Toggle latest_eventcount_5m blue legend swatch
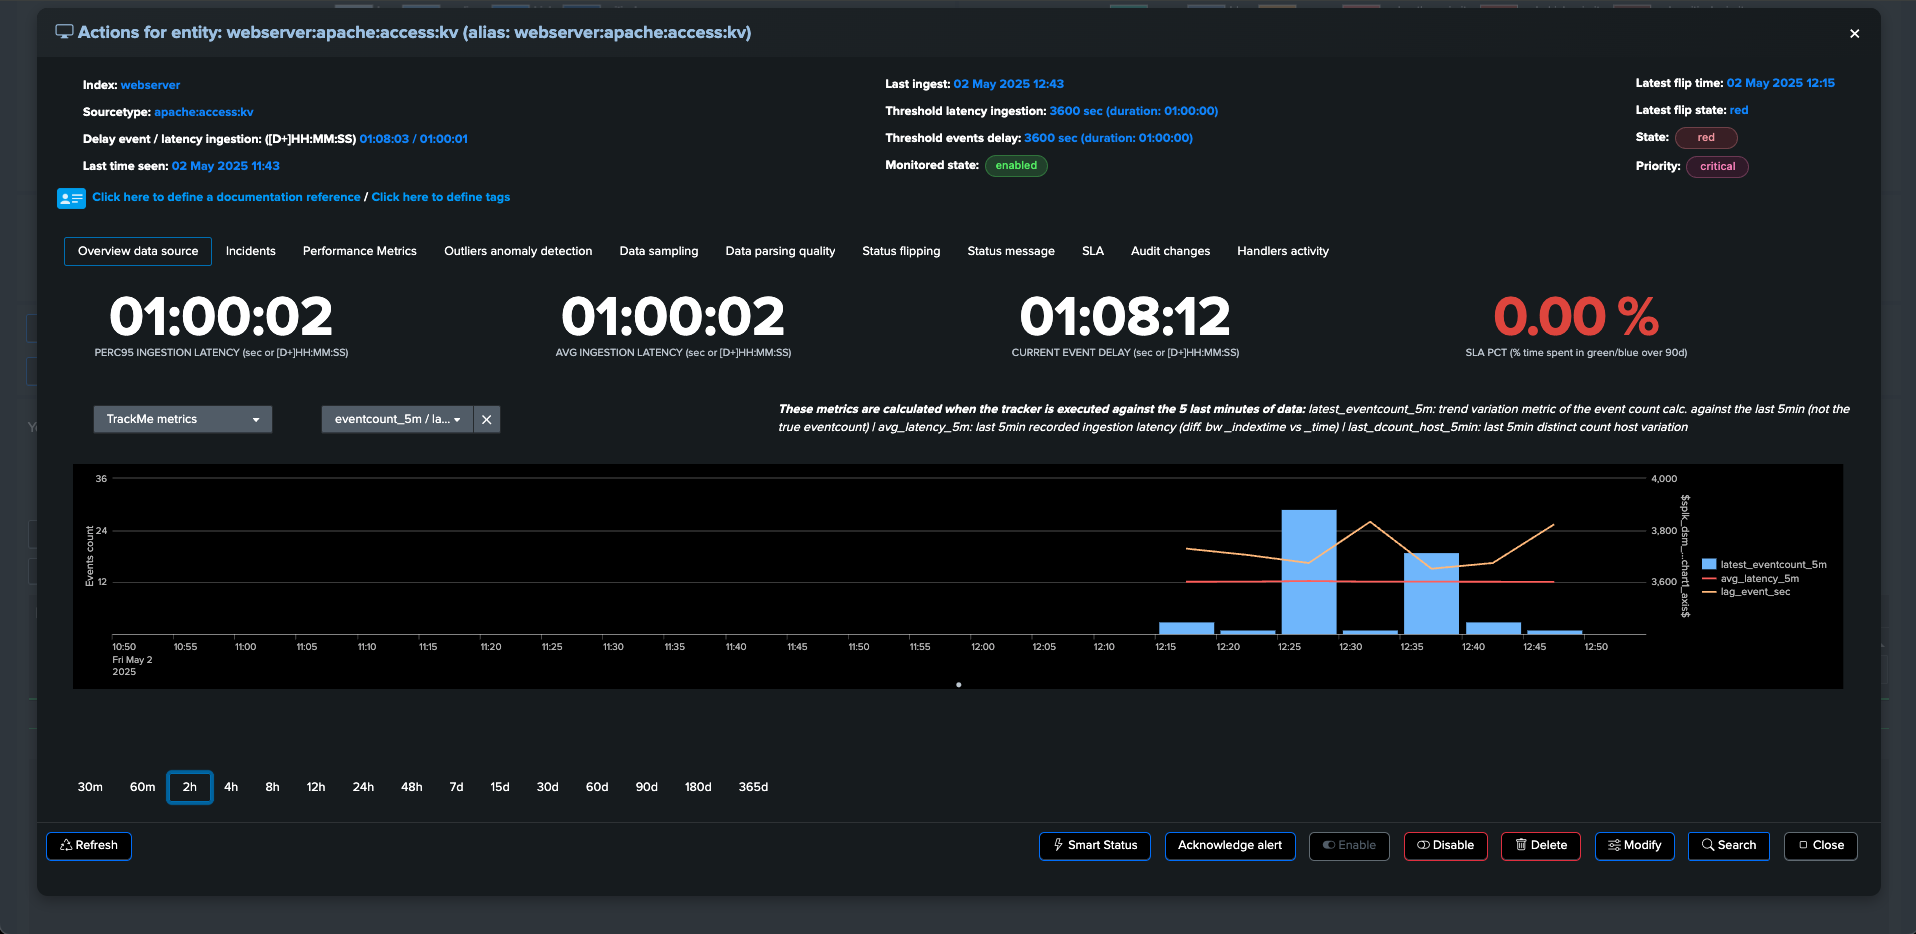The width and height of the screenshot is (1916, 934). (1709, 565)
